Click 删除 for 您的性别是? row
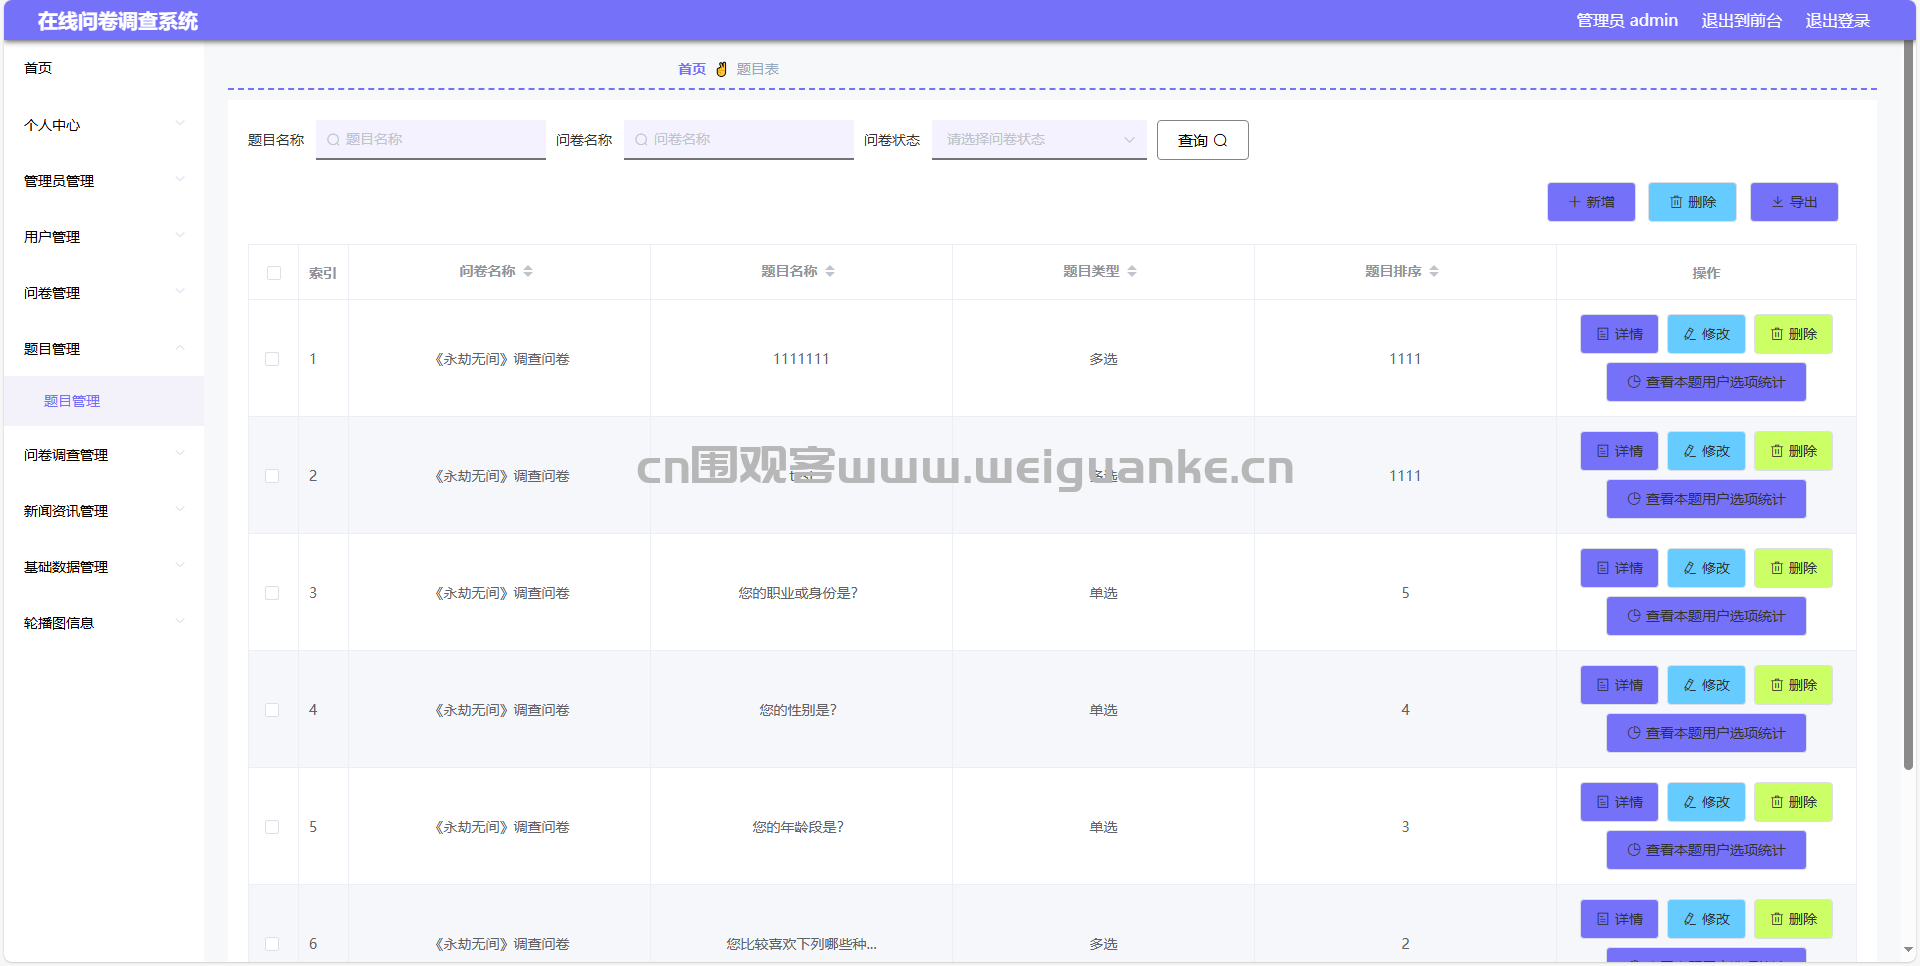 click(x=1793, y=685)
